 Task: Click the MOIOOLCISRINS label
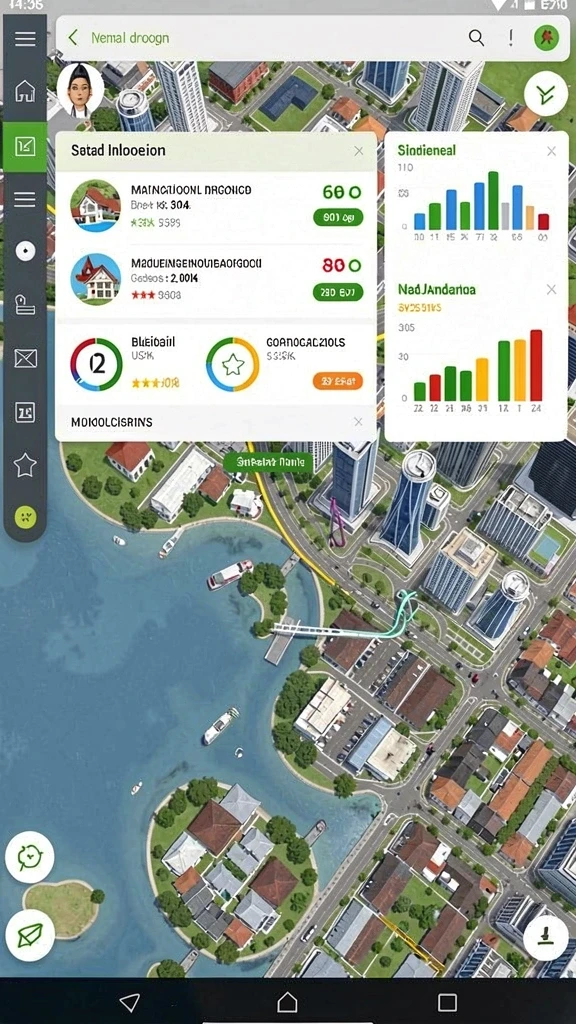[x=112, y=423]
